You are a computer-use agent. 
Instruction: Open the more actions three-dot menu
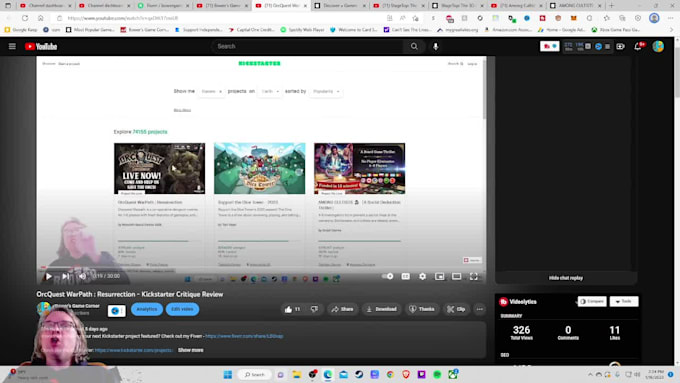(480, 309)
